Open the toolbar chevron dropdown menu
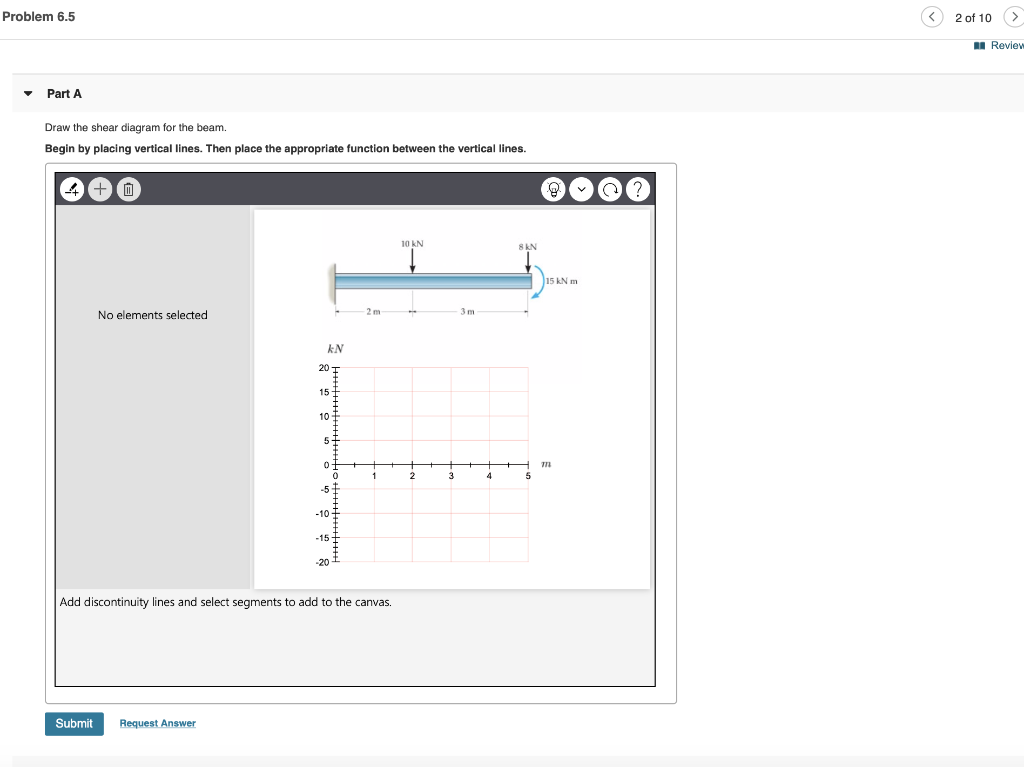The width and height of the screenshot is (1024, 767). click(581, 189)
